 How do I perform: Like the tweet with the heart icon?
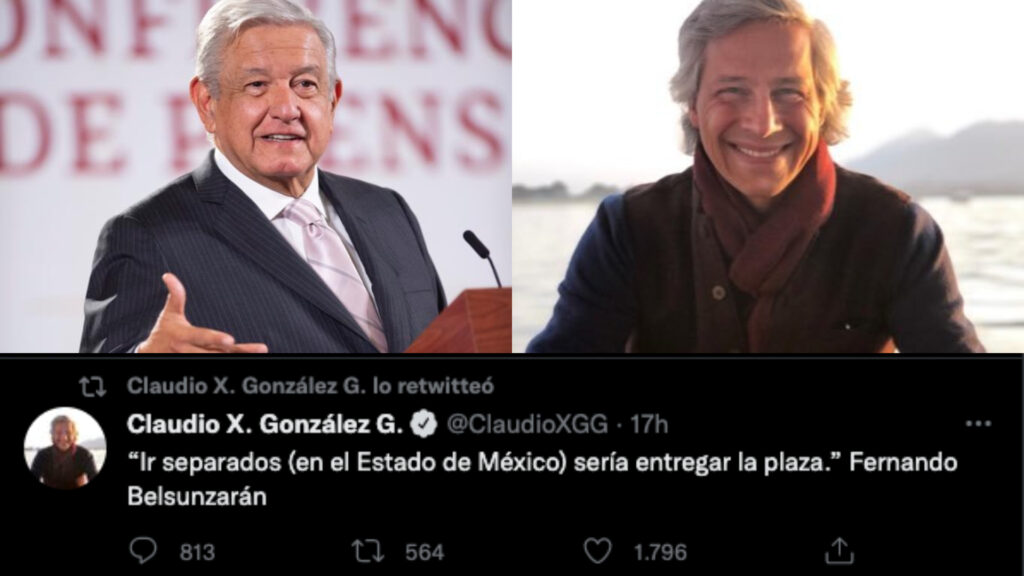(597, 551)
